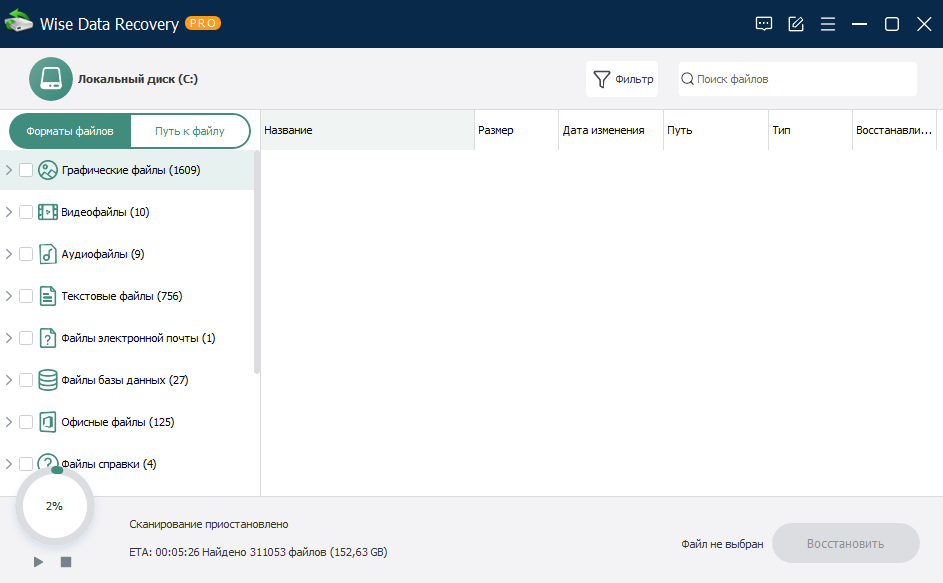Viewport: 943px width, 583px height.
Task: Click the graphic files category icon
Action: click(48, 170)
